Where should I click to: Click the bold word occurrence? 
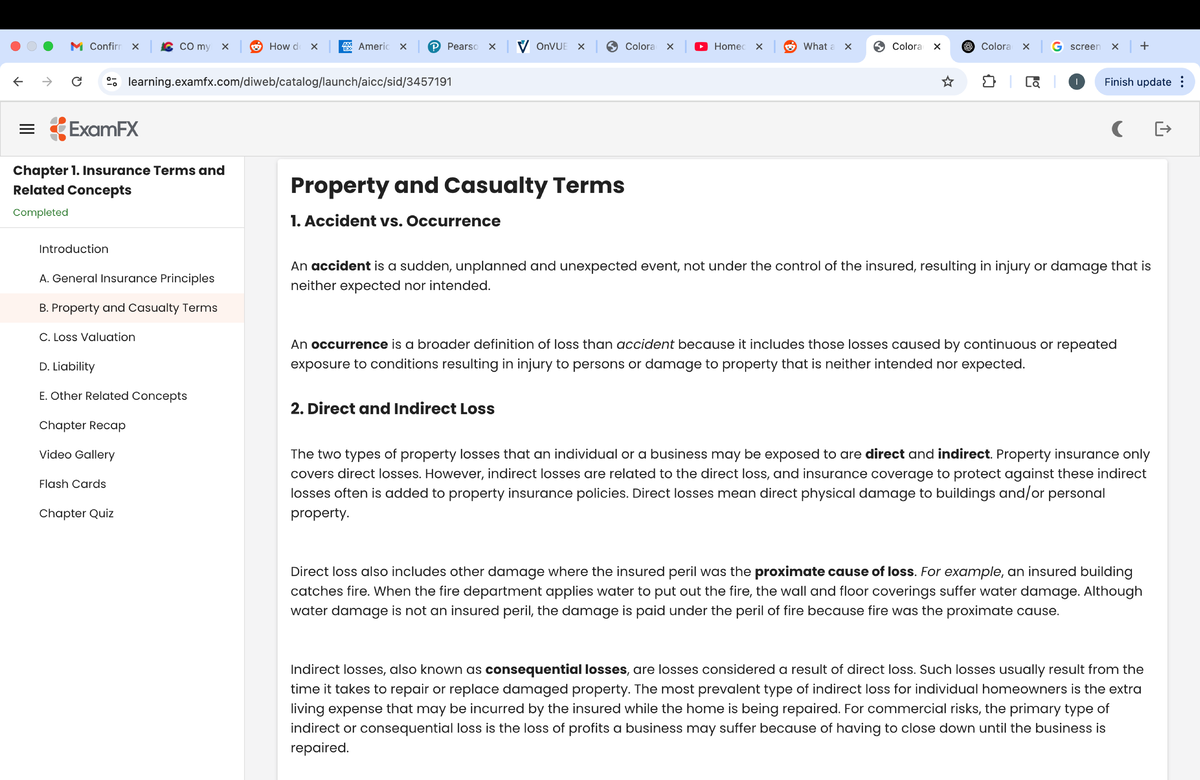(349, 344)
